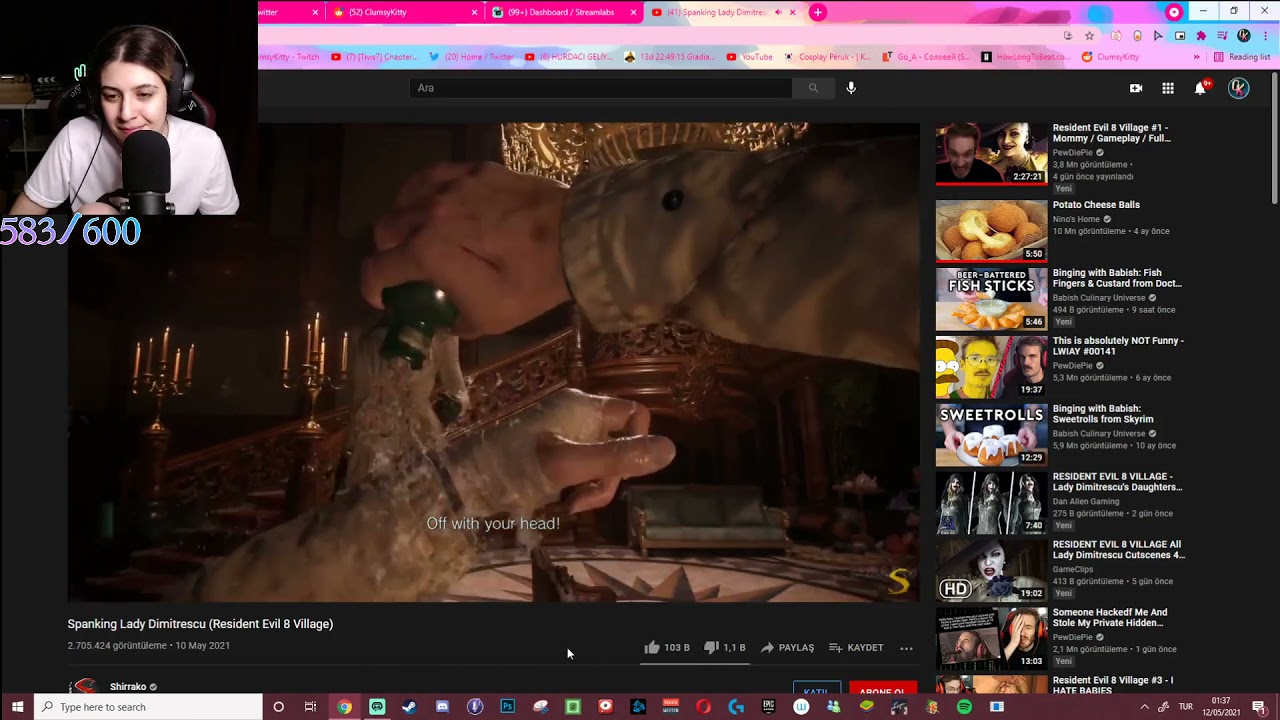Image resolution: width=1280 pixels, height=720 pixels.
Task: Open the Shirrako channel link
Action: [x=128, y=687]
